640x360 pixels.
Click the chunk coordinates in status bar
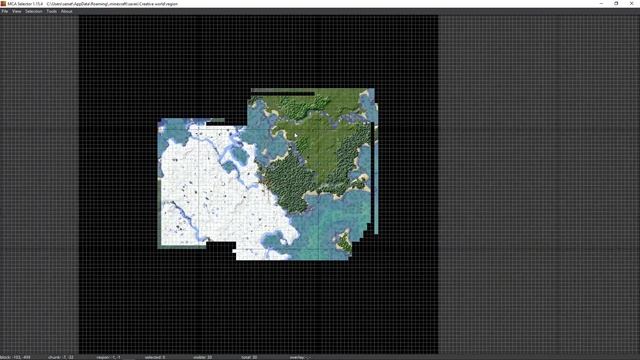click(61, 357)
